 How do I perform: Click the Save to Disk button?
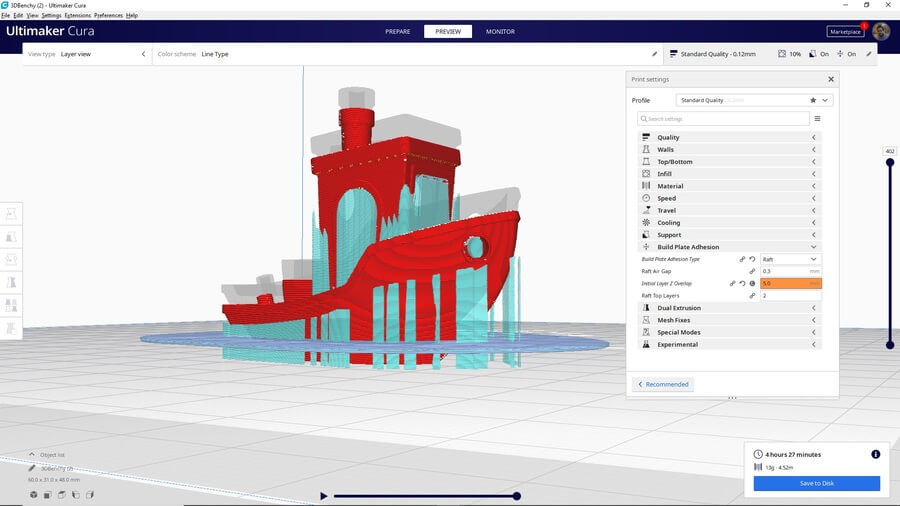[816, 484]
